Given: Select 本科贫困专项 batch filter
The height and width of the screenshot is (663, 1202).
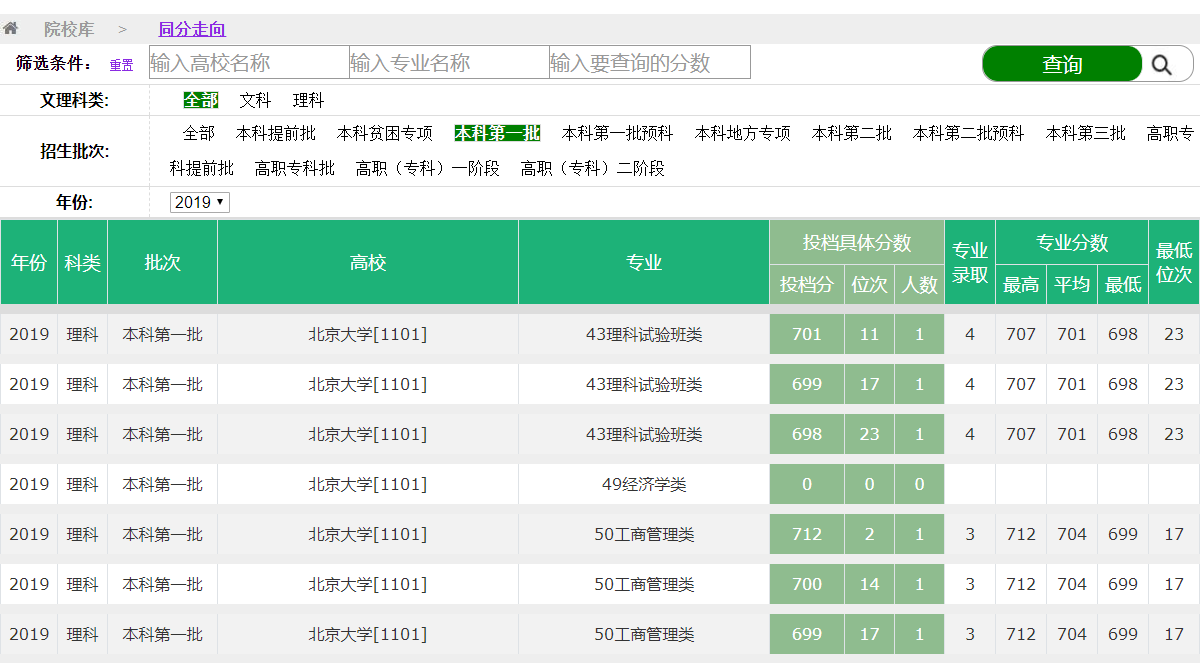Looking at the screenshot, I should coord(384,134).
